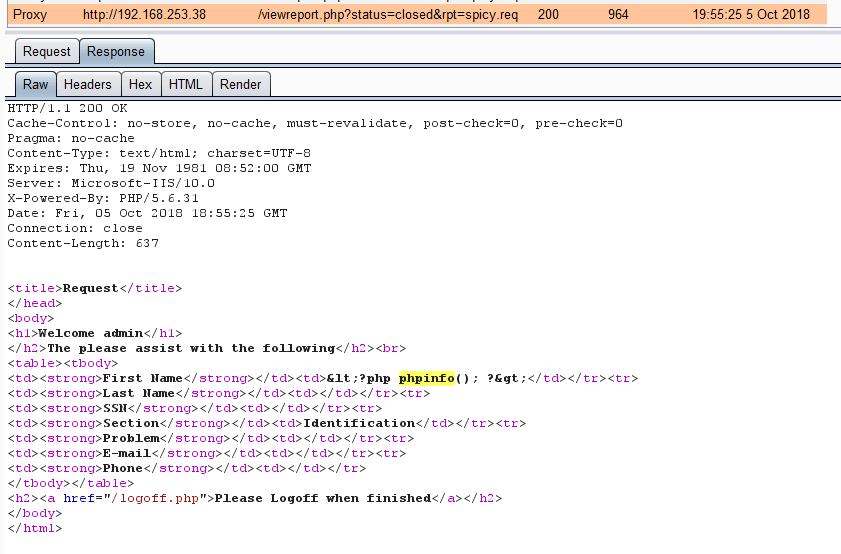Screen dimensions: 841x554
Task: Select the Proxy cell in highlighted history row
Action: point(30,16)
